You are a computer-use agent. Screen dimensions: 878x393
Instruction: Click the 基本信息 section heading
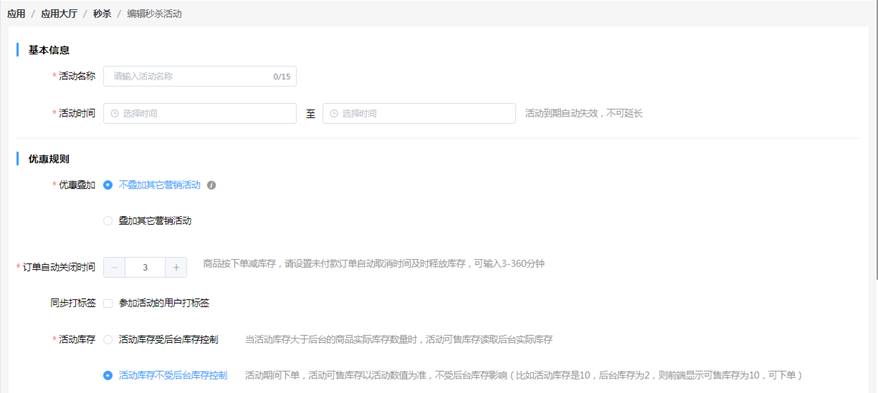(49, 50)
